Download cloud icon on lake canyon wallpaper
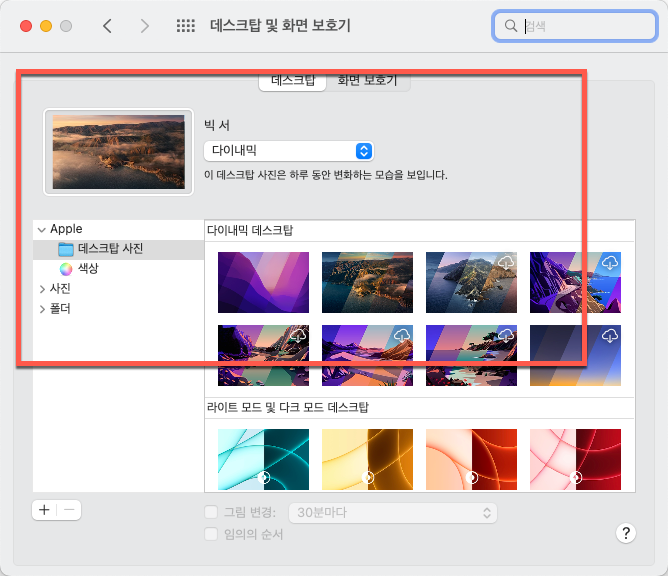Viewport: 668px width, 576px height. (298, 336)
